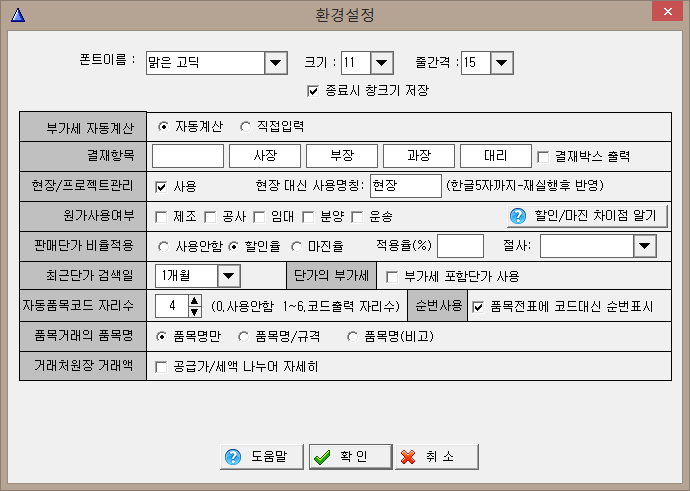Decrease 자동품목코드 자리수 with down arrow

pos(195,312)
